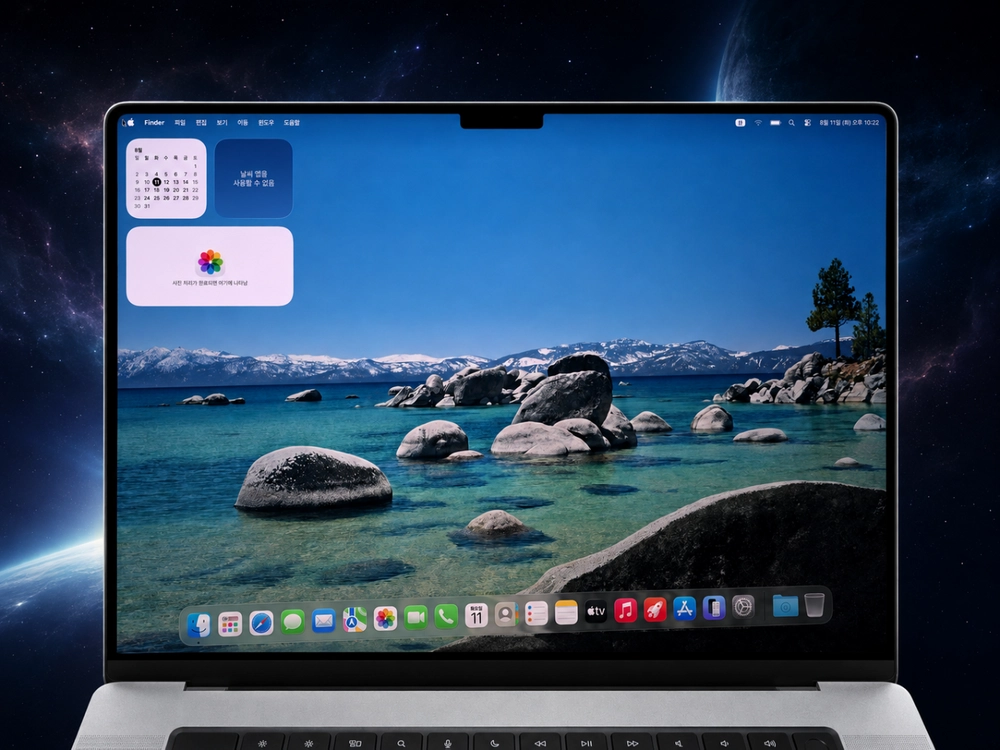
Task: Start FaceTime from the Dock
Action: [416, 617]
